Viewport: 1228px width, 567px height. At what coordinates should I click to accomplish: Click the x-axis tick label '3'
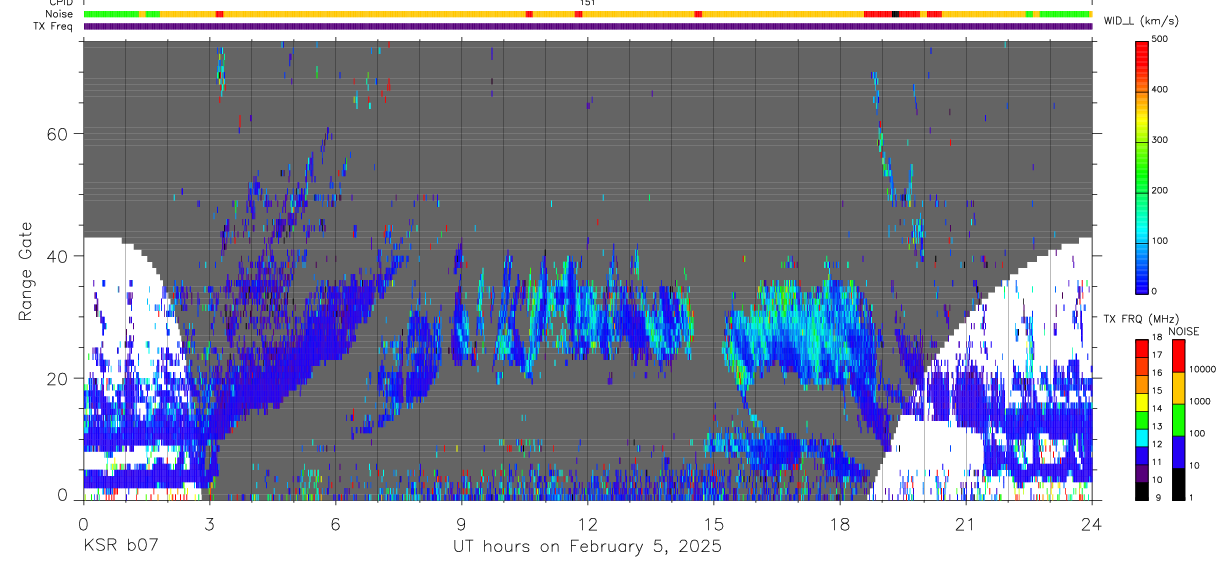(x=209, y=525)
